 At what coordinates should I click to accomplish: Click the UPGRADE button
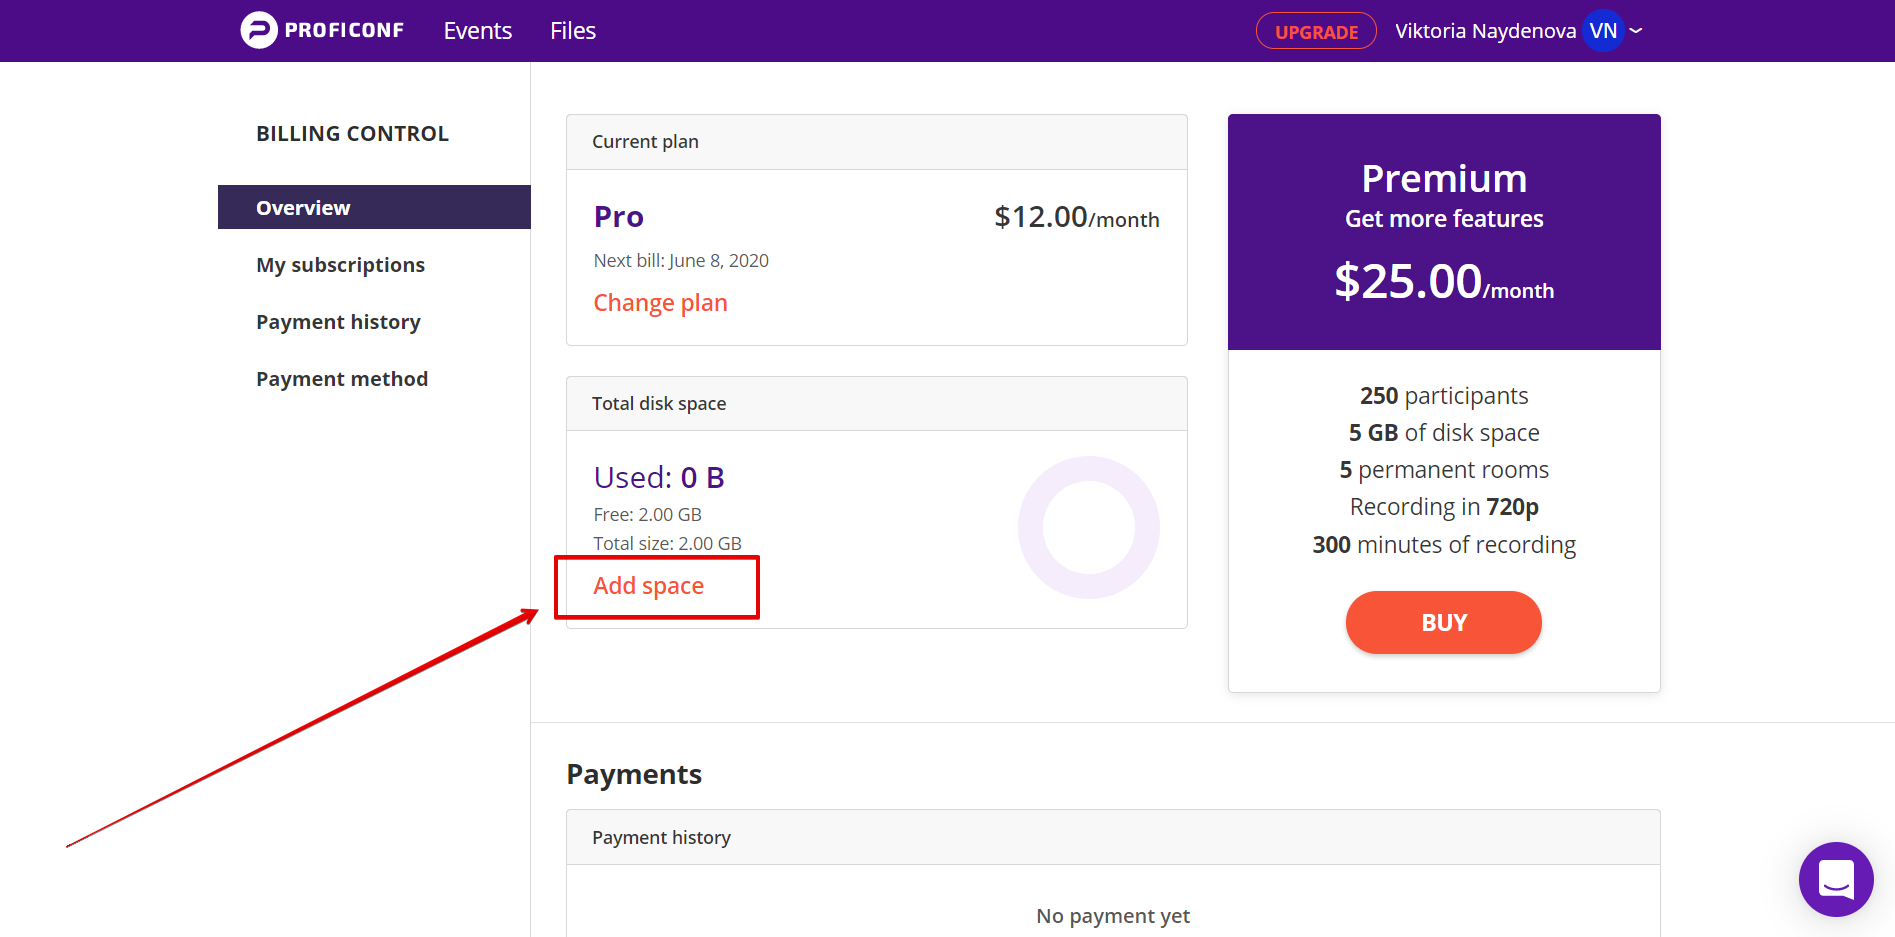(x=1316, y=31)
